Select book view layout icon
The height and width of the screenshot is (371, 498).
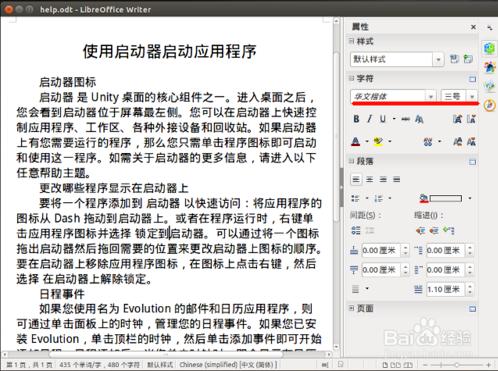(409, 365)
